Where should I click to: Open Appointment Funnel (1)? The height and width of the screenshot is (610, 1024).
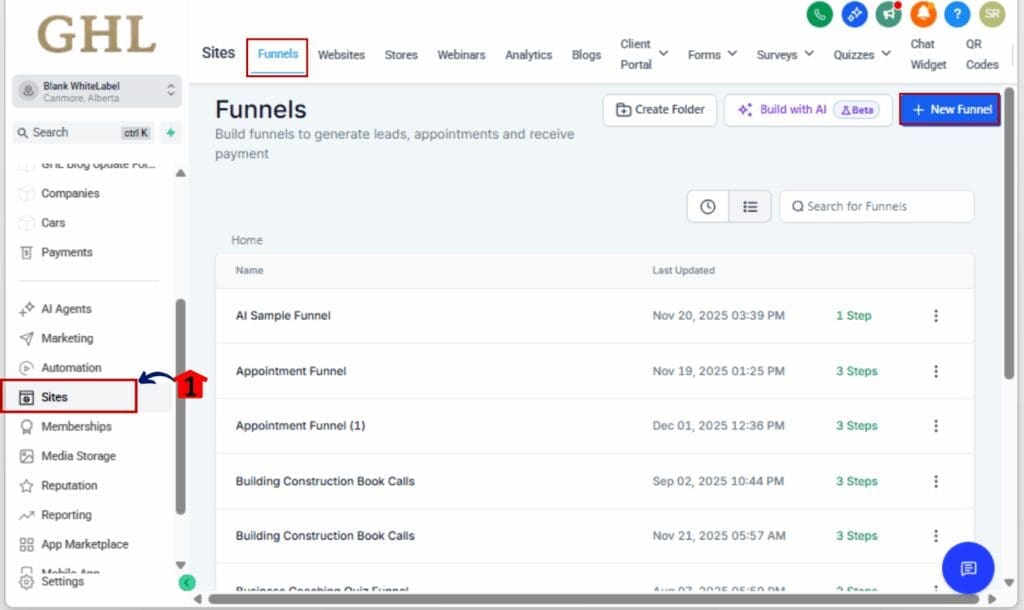300,426
